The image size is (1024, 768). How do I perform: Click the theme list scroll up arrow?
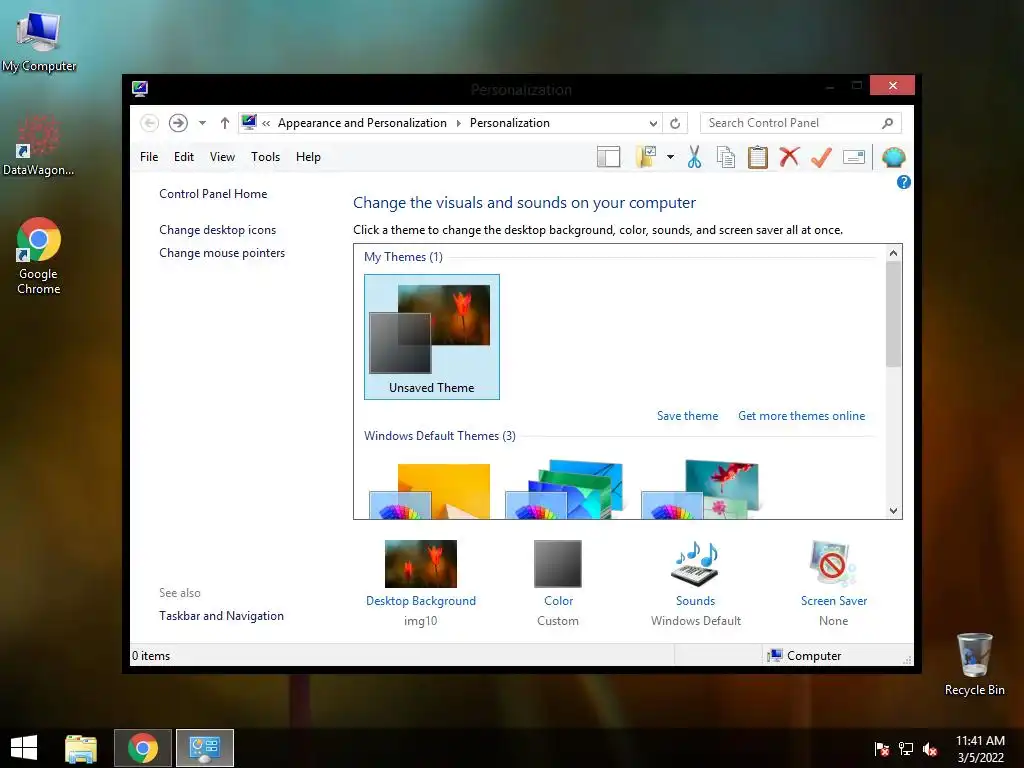893,253
